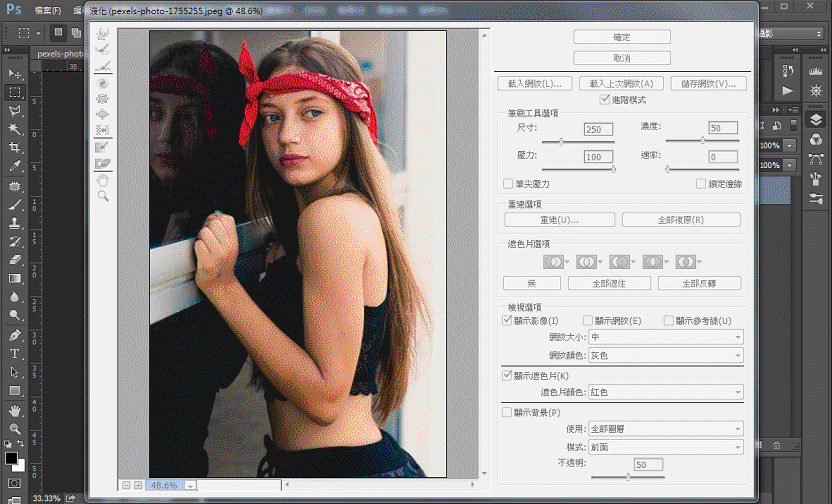Screen dimensions: 832x504
Task: Select the Smooth tool in Liquify toolbar
Action: tap(103, 66)
